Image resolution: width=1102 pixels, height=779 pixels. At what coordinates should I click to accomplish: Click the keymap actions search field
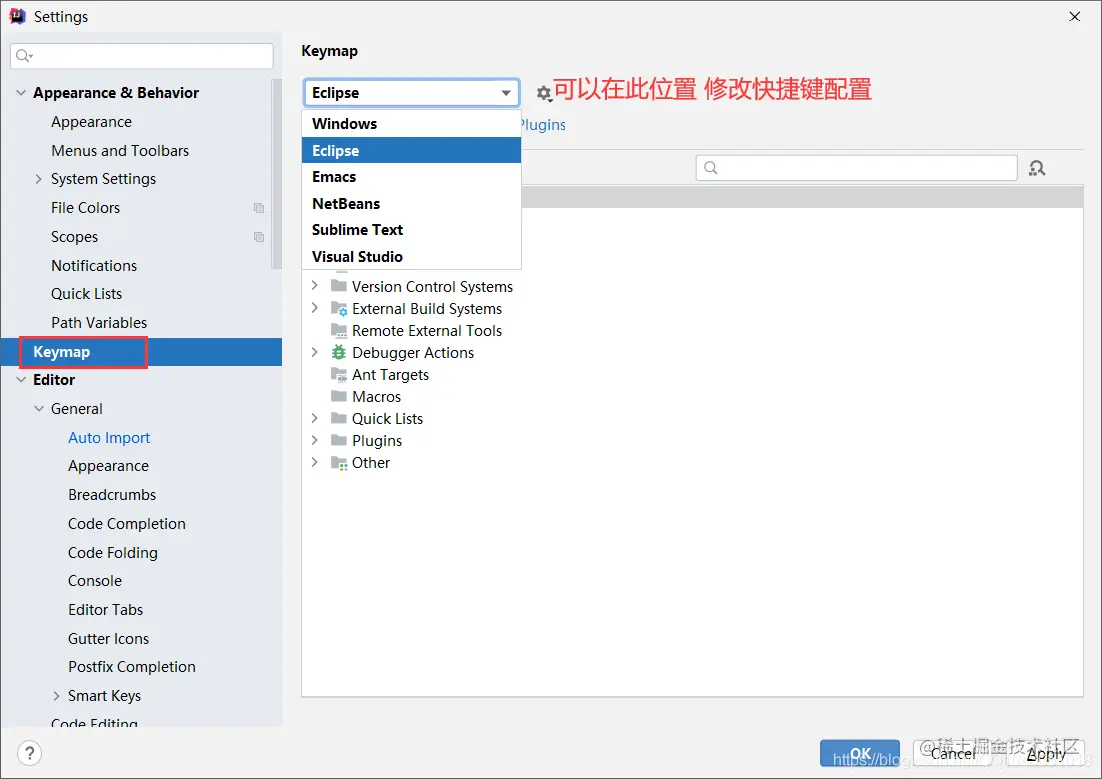pyautogui.click(x=856, y=167)
